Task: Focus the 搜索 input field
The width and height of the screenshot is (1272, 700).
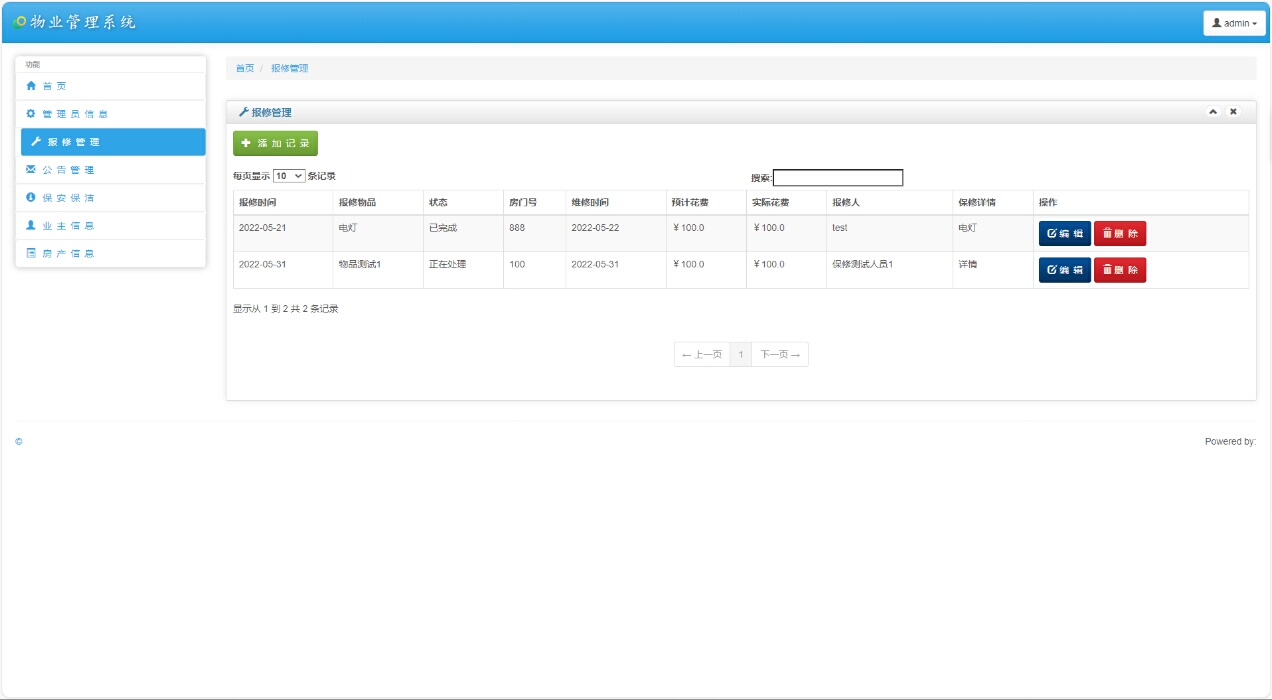Action: pos(838,178)
